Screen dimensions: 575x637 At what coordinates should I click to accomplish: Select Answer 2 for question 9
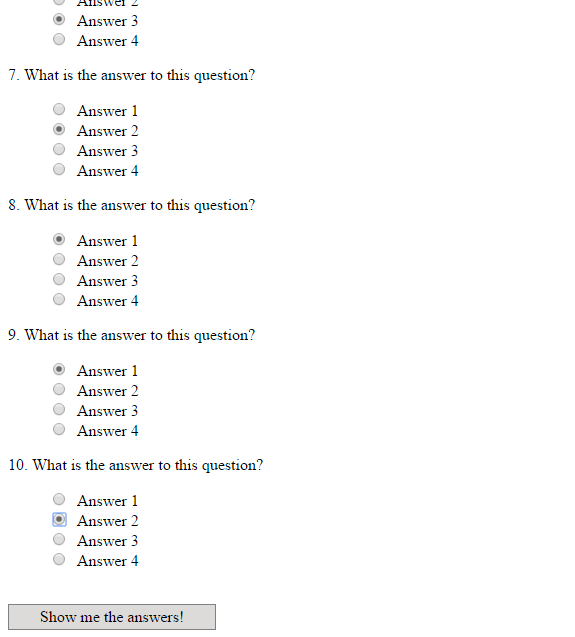(59, 389)
